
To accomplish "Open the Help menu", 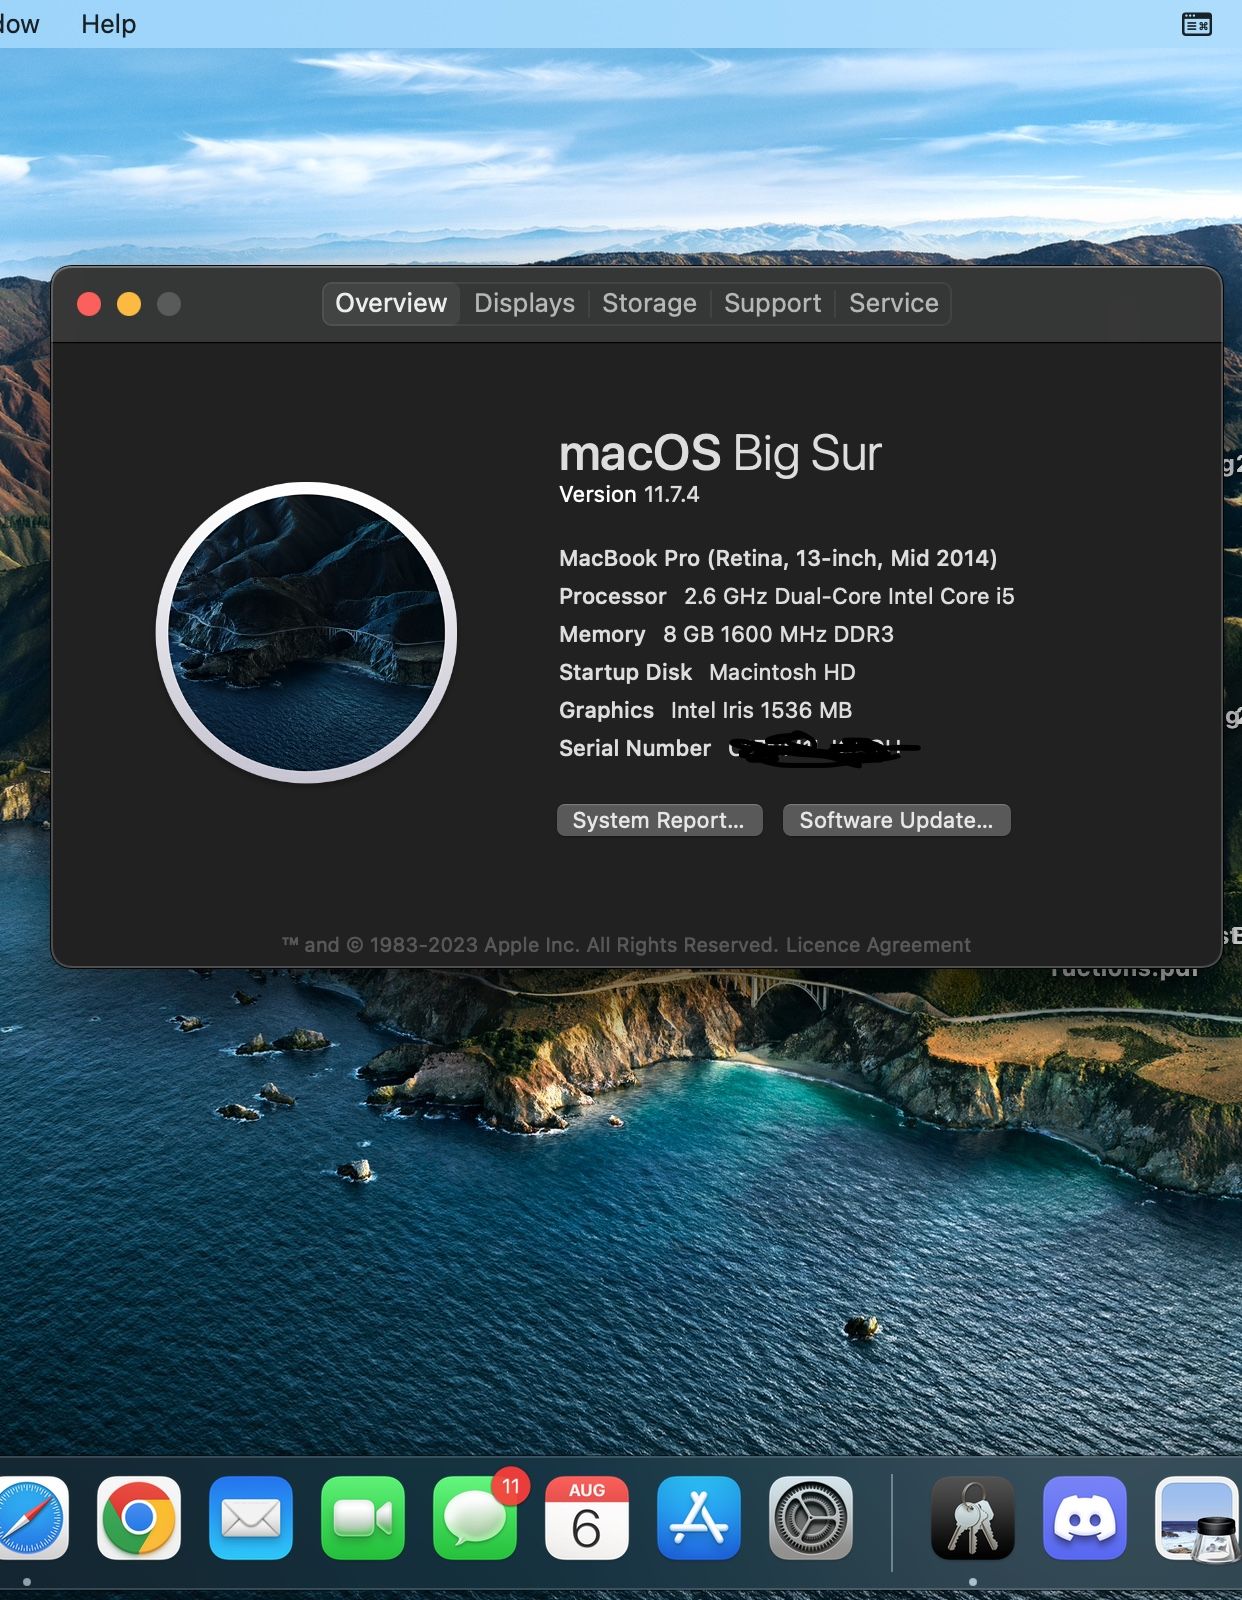I will pos(108,24).
